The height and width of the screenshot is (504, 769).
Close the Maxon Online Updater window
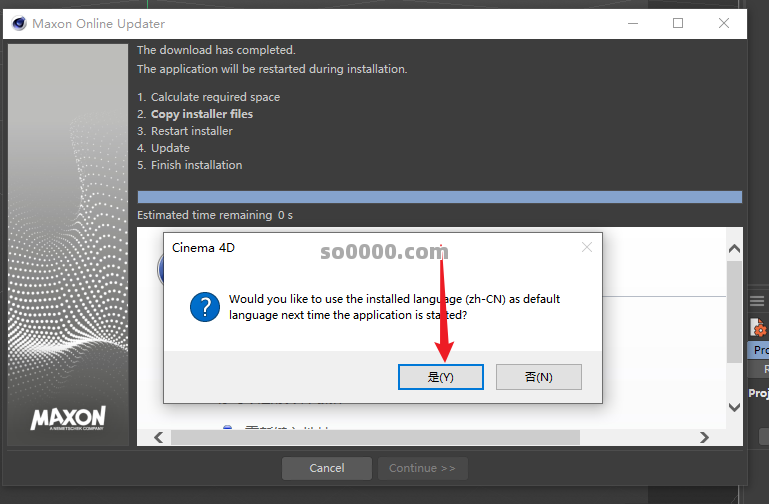(724, 23)
